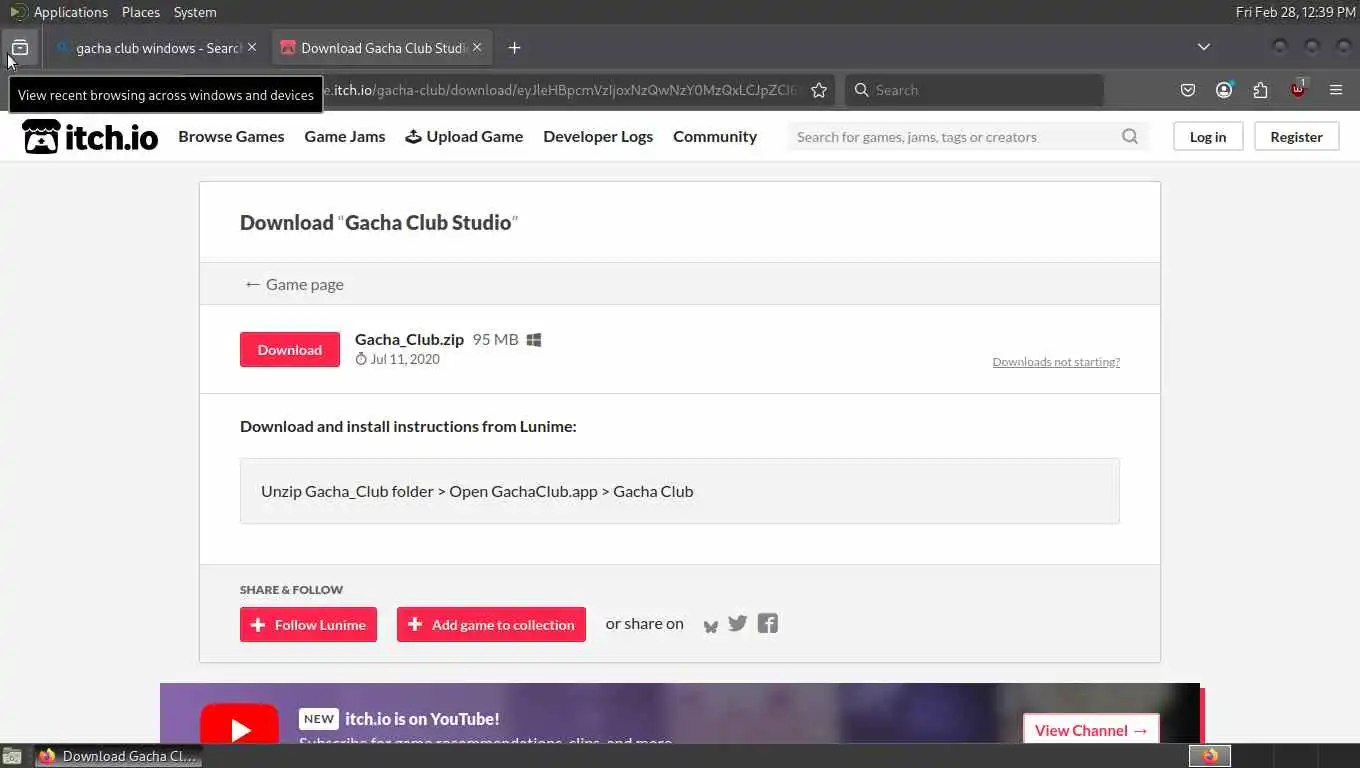This screenshot has width=1360, height=768.
Task: Open the Applications menu
Action: click(x=70, y=12)
